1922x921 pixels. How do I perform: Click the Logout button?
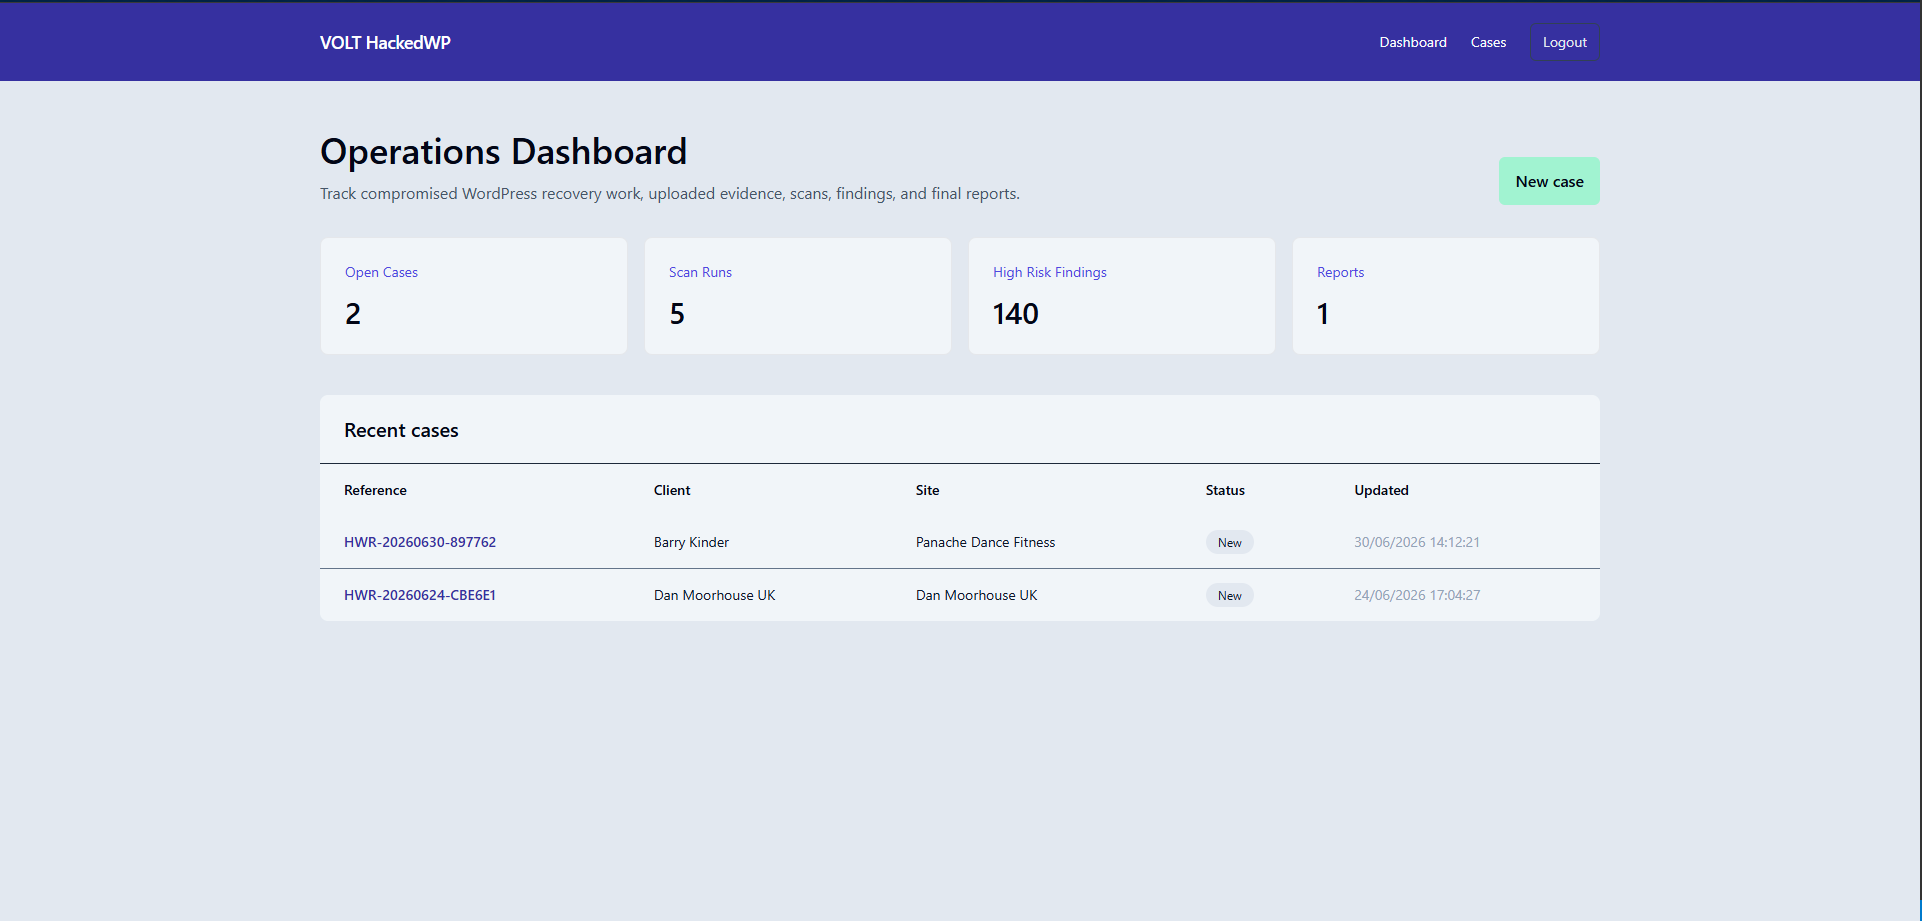click(1564, 42)
